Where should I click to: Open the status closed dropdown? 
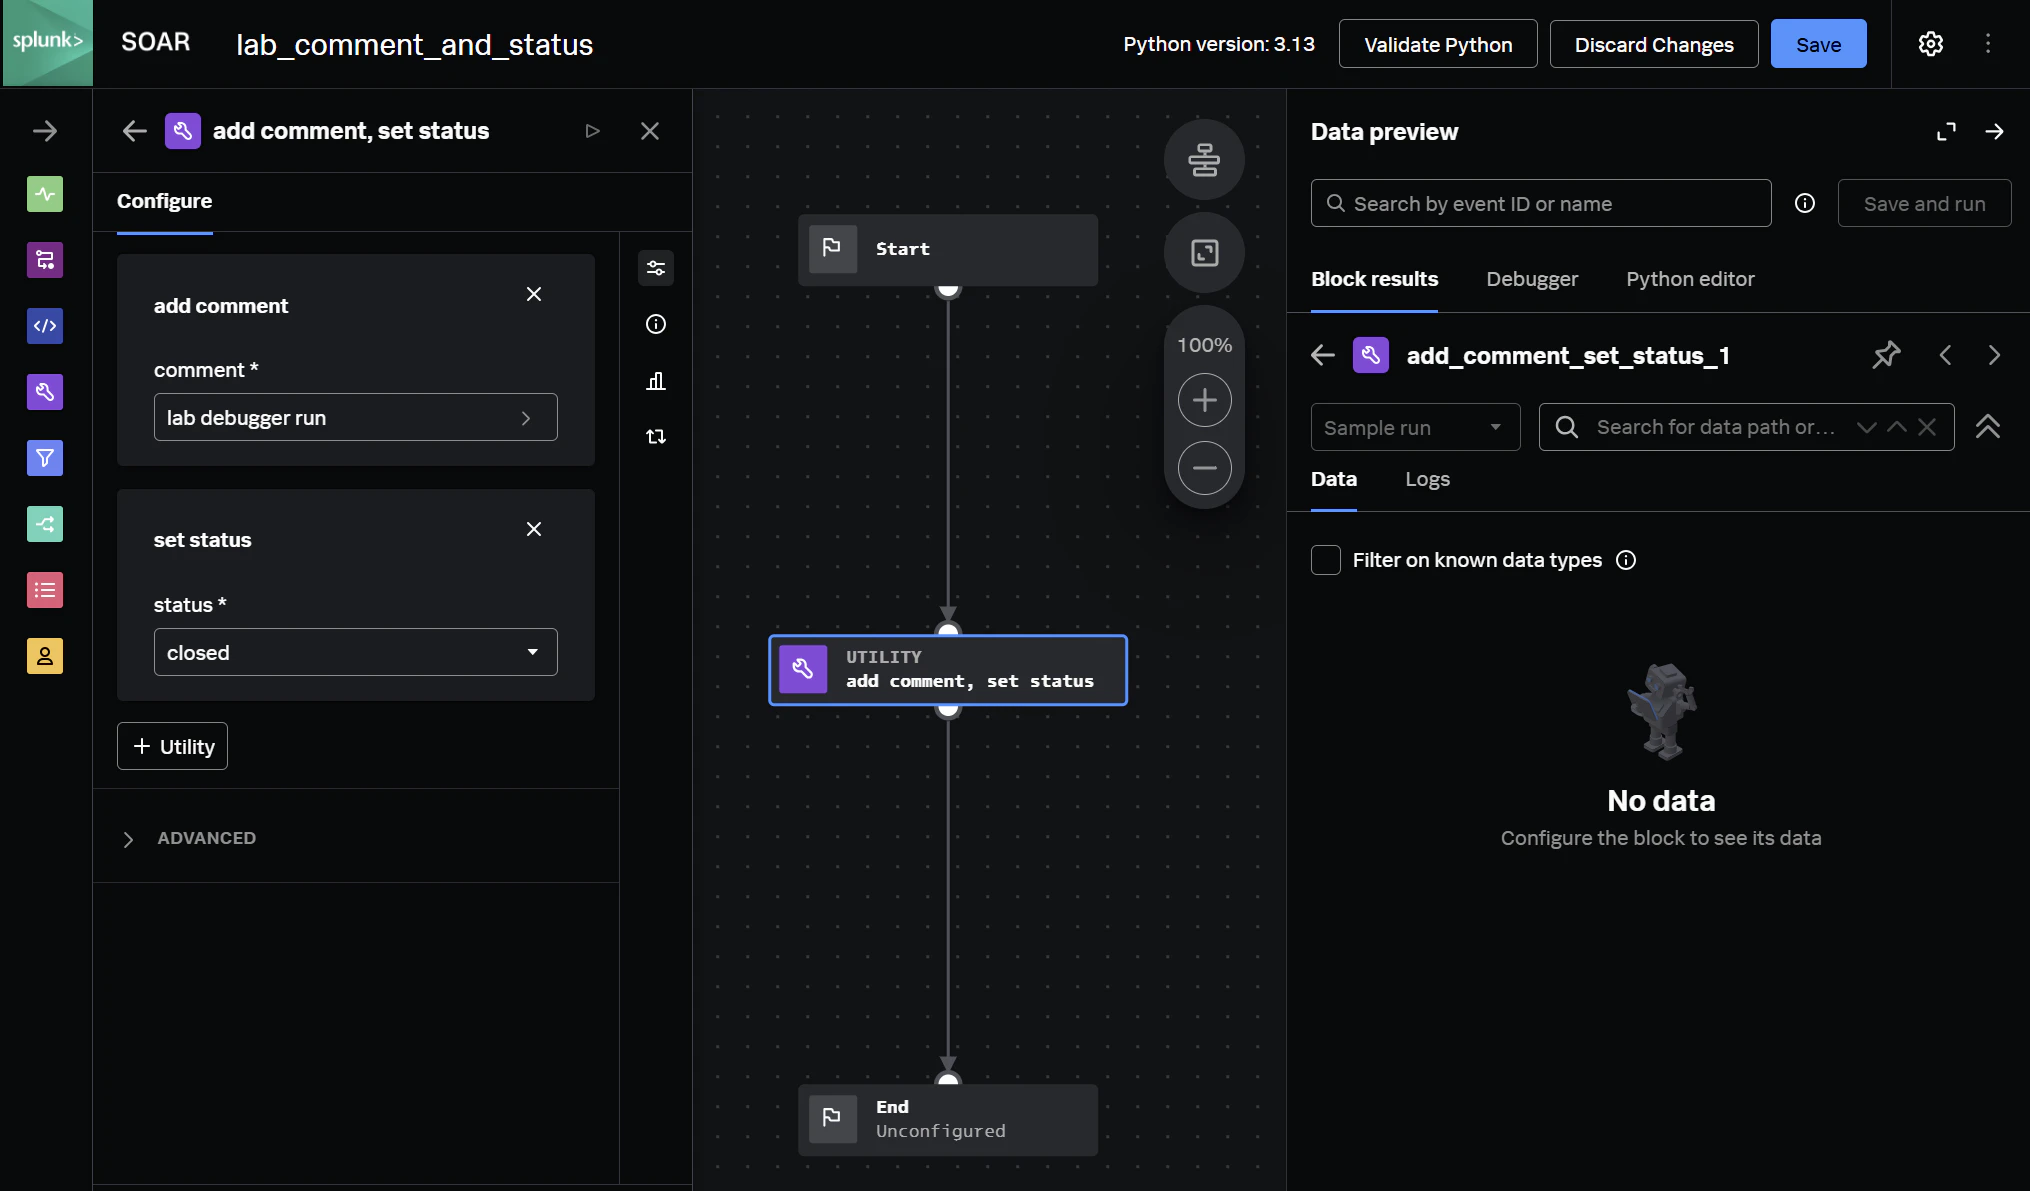[x=356, y=652]
